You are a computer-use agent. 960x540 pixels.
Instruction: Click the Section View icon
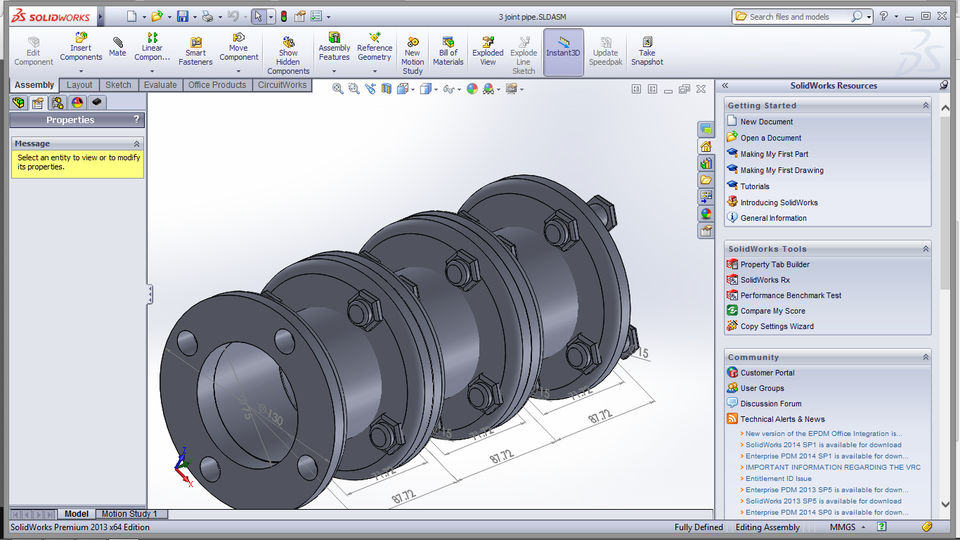(x=386, y=89)
